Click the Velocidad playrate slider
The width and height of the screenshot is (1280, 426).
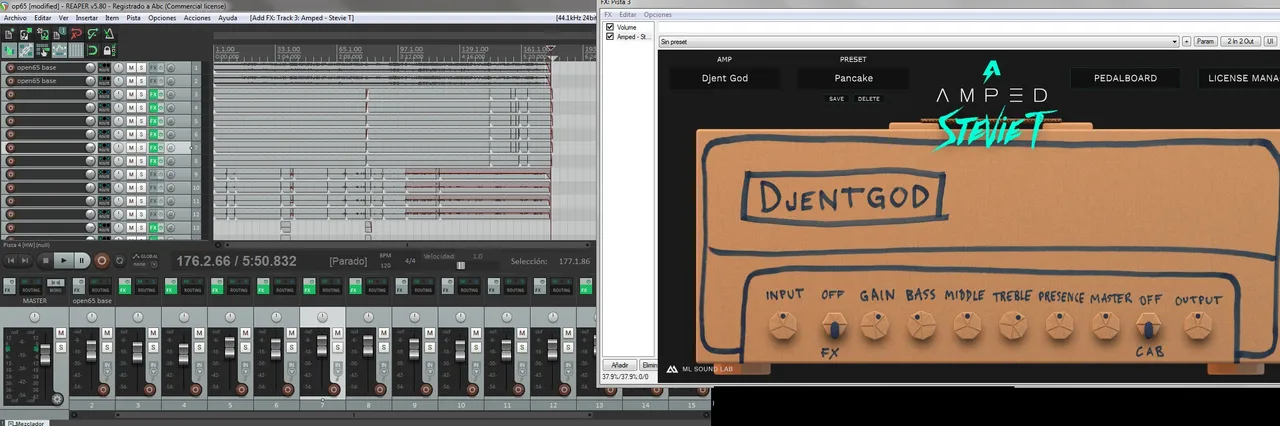[x=461, y=265]
